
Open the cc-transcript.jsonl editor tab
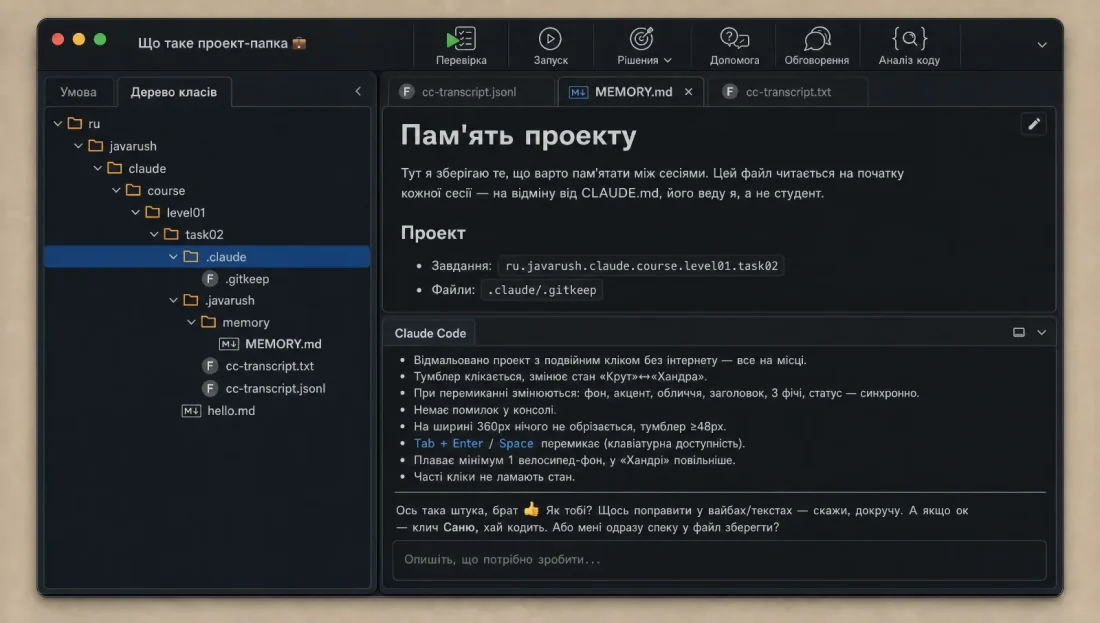click(x=469, y=92)
